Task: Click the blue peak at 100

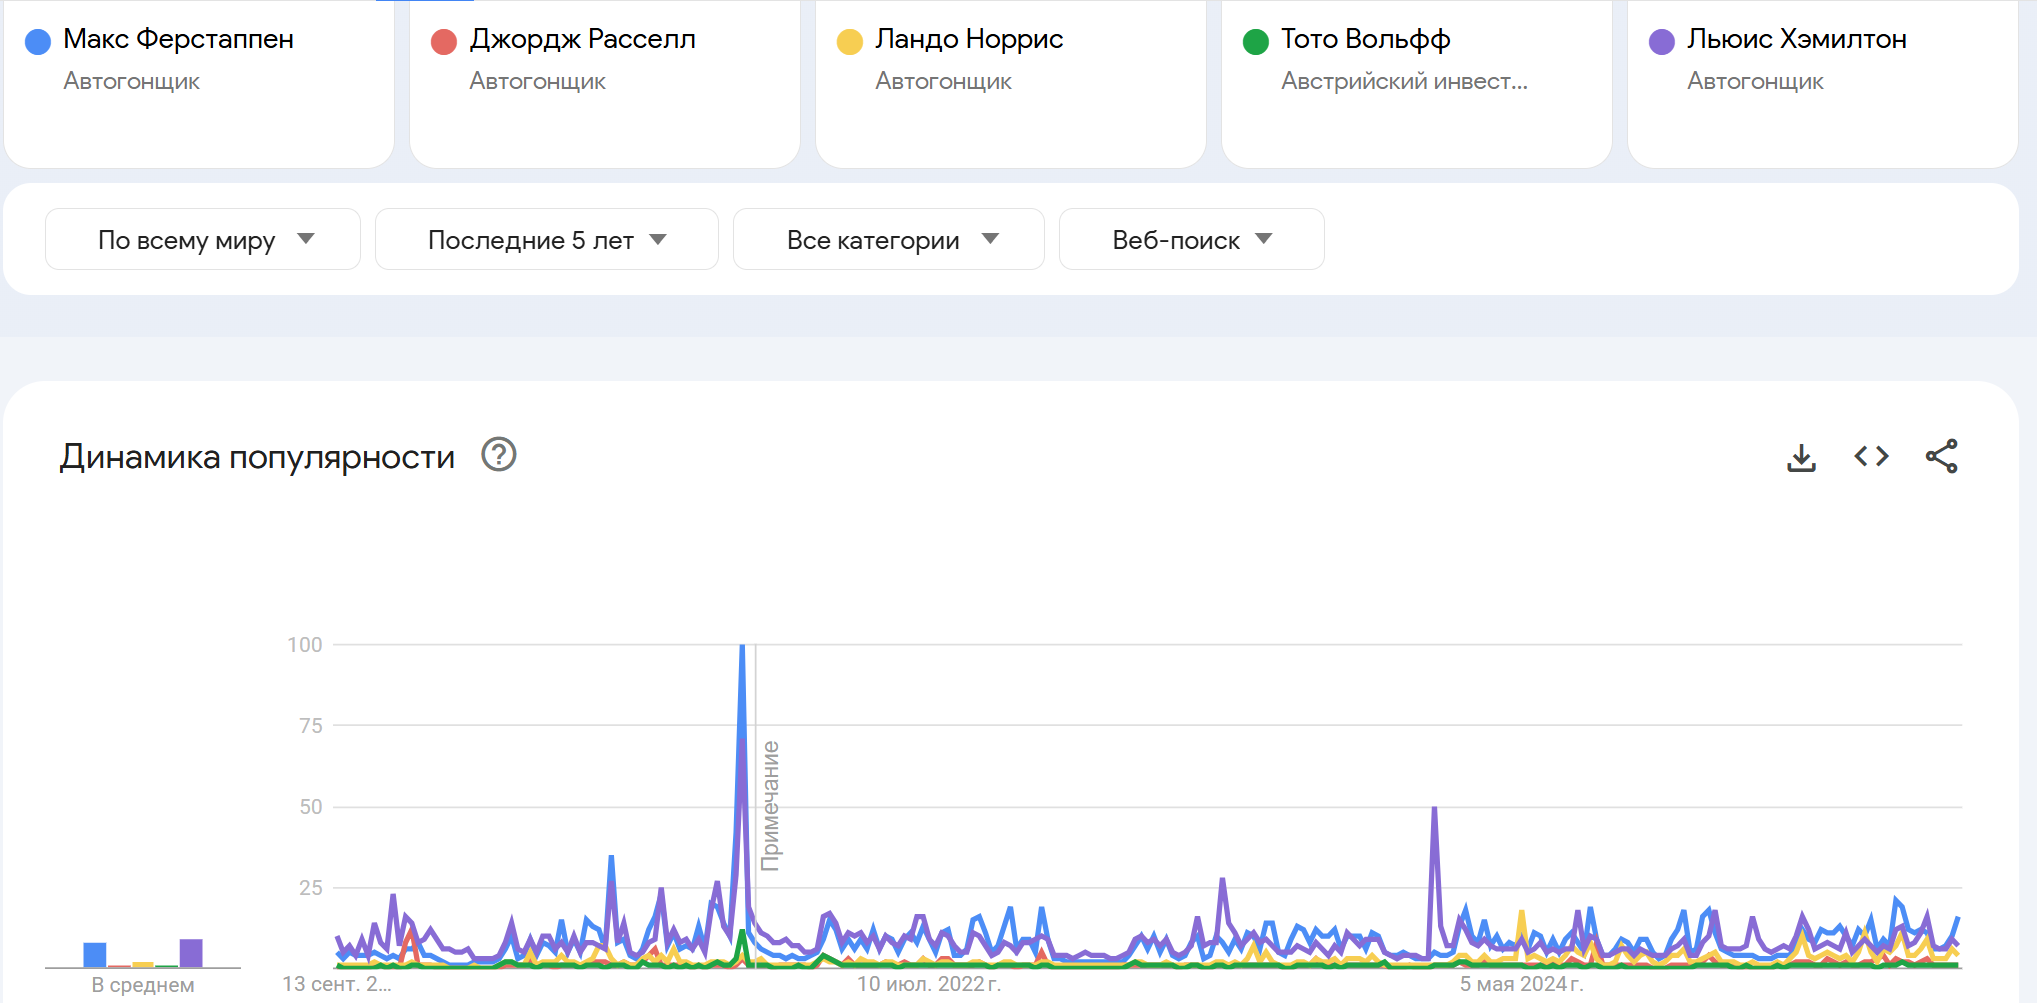Action: point(742,648)
